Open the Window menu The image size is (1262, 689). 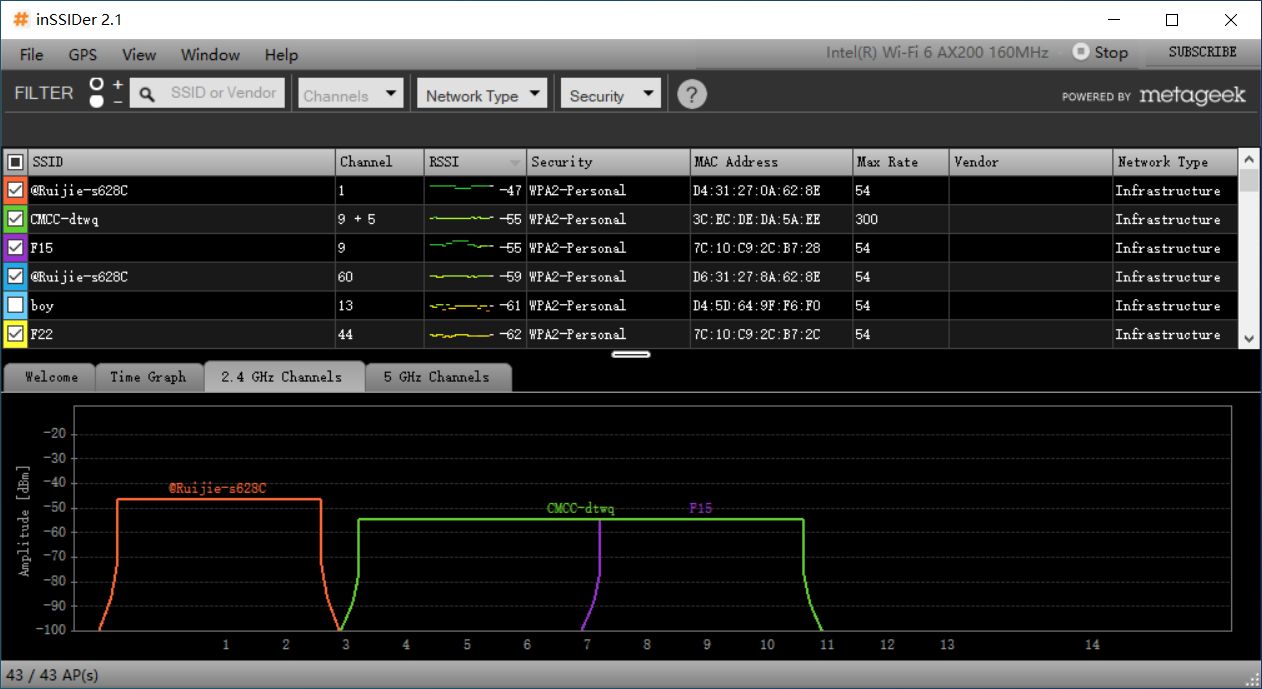tap(210, 54)
